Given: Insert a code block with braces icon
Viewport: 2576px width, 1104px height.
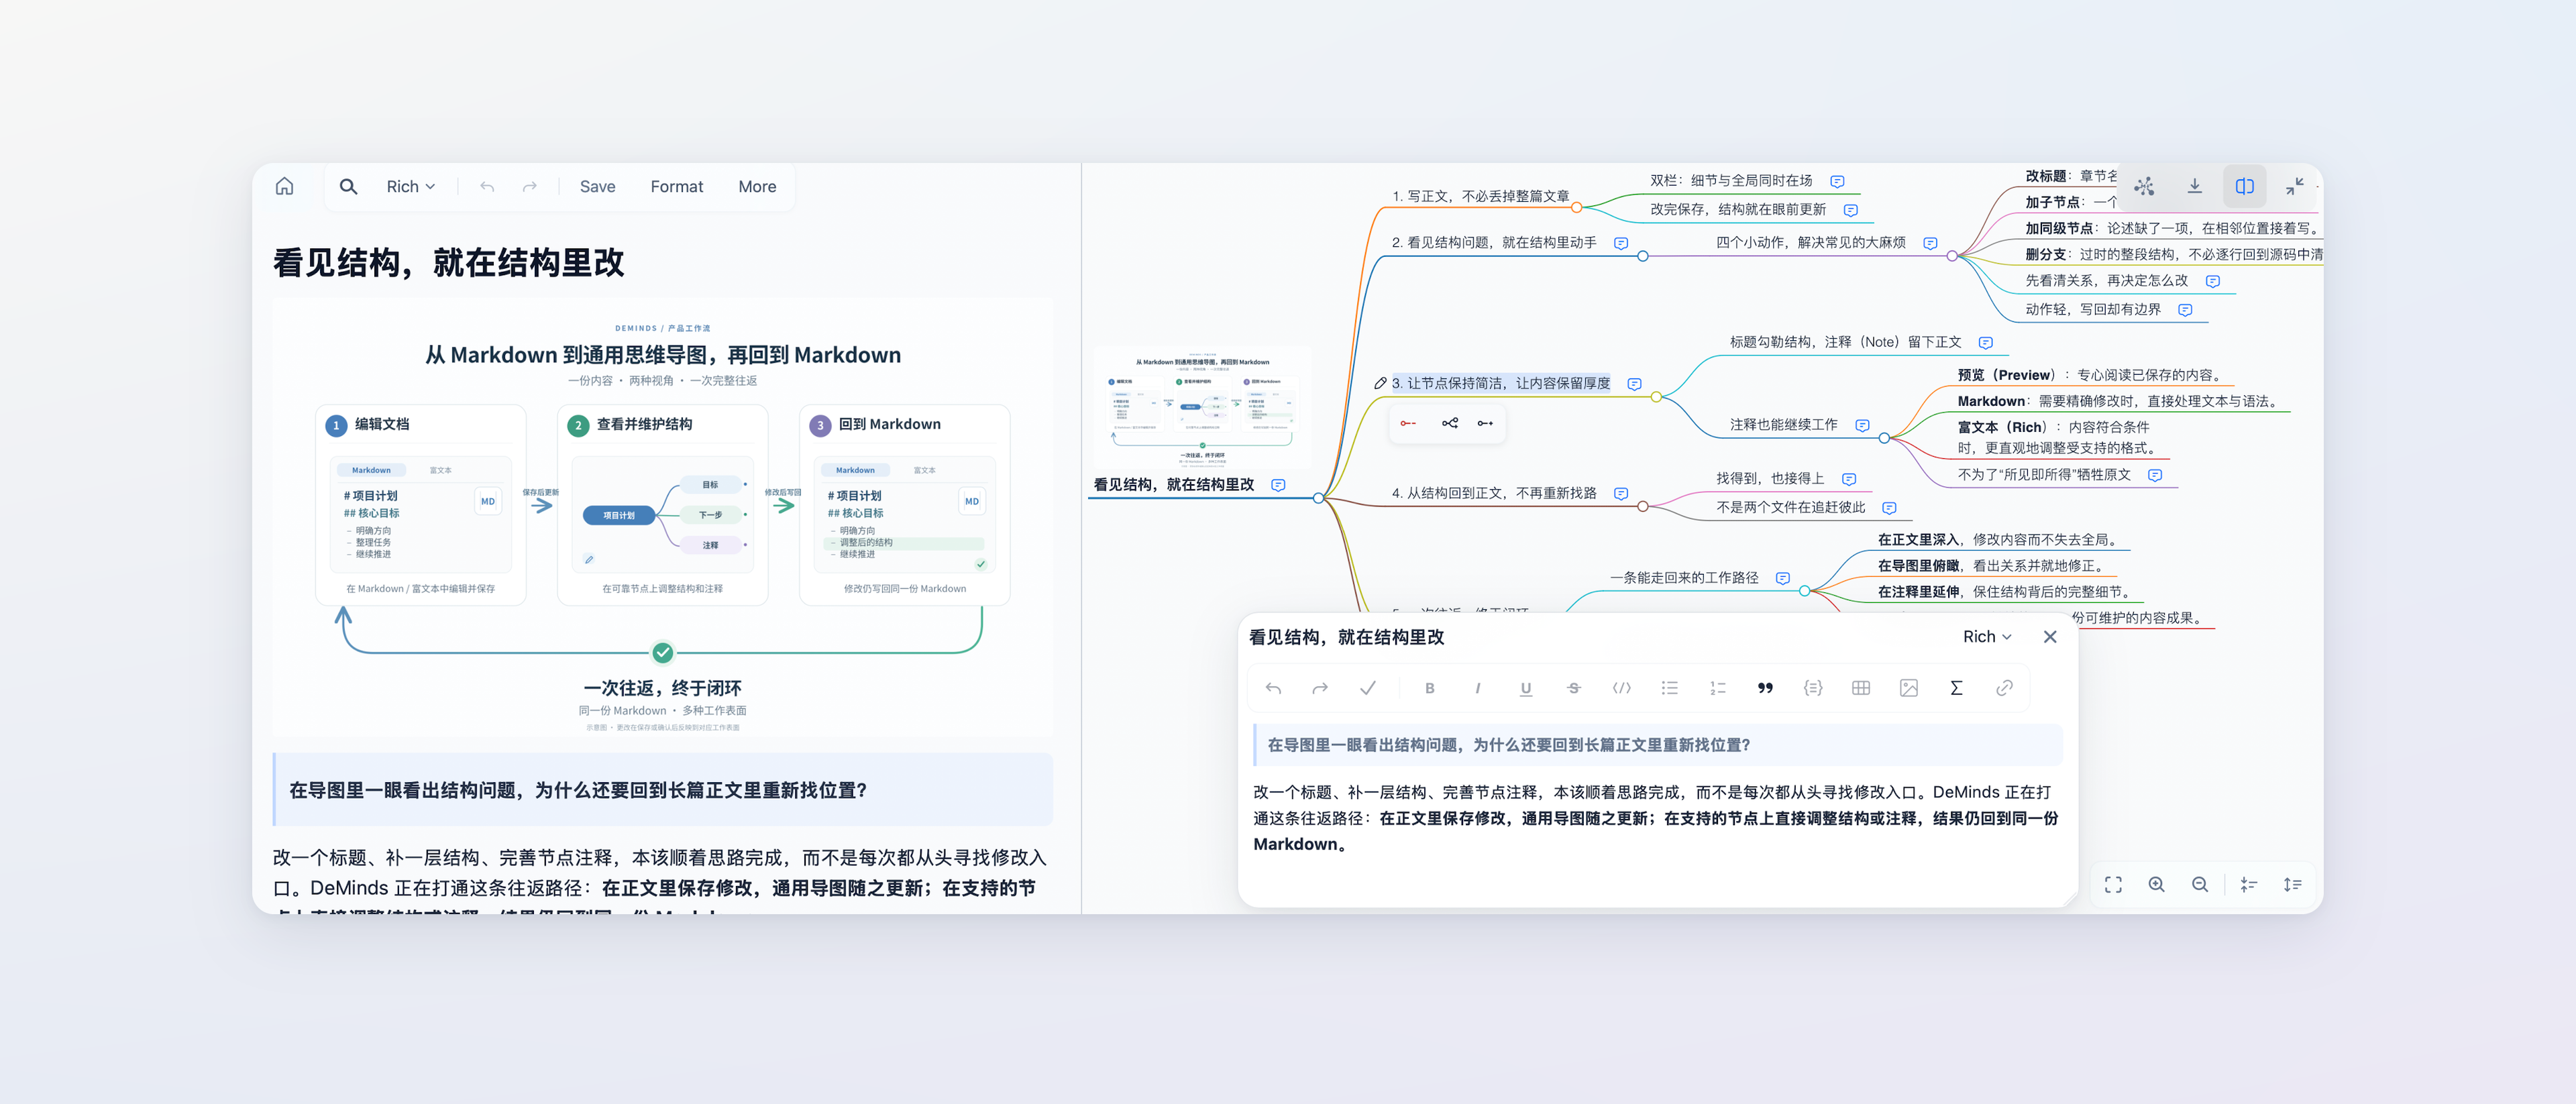Looking at the screenshot, I should (1813, 688).
